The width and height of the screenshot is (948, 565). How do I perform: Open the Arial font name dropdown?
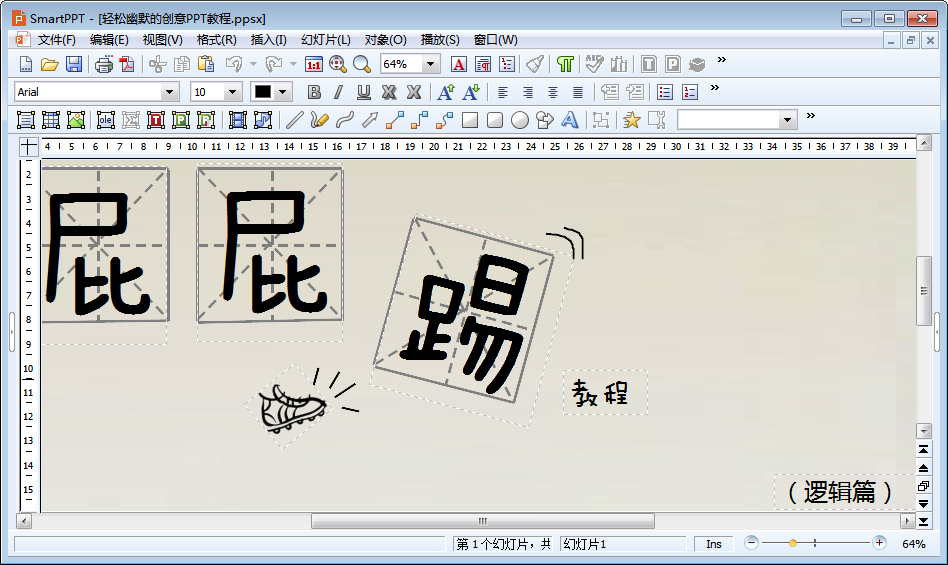click(x=169, y=92)
